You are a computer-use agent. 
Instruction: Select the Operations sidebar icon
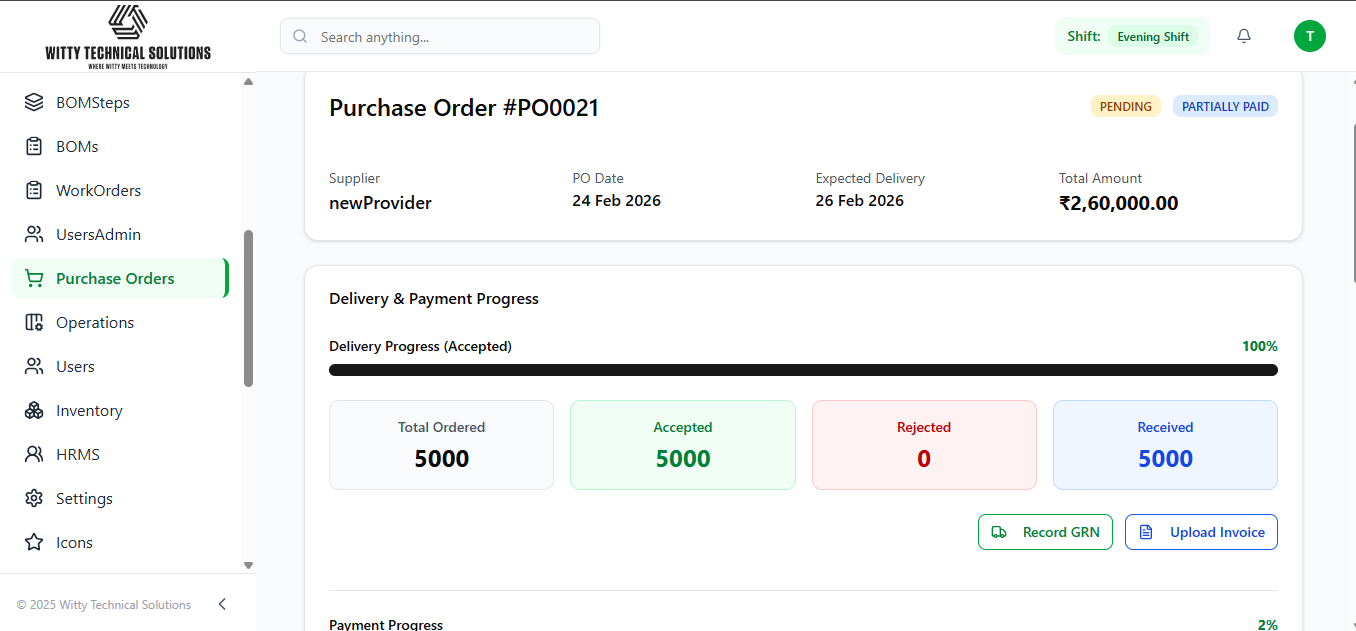[34, 322]
